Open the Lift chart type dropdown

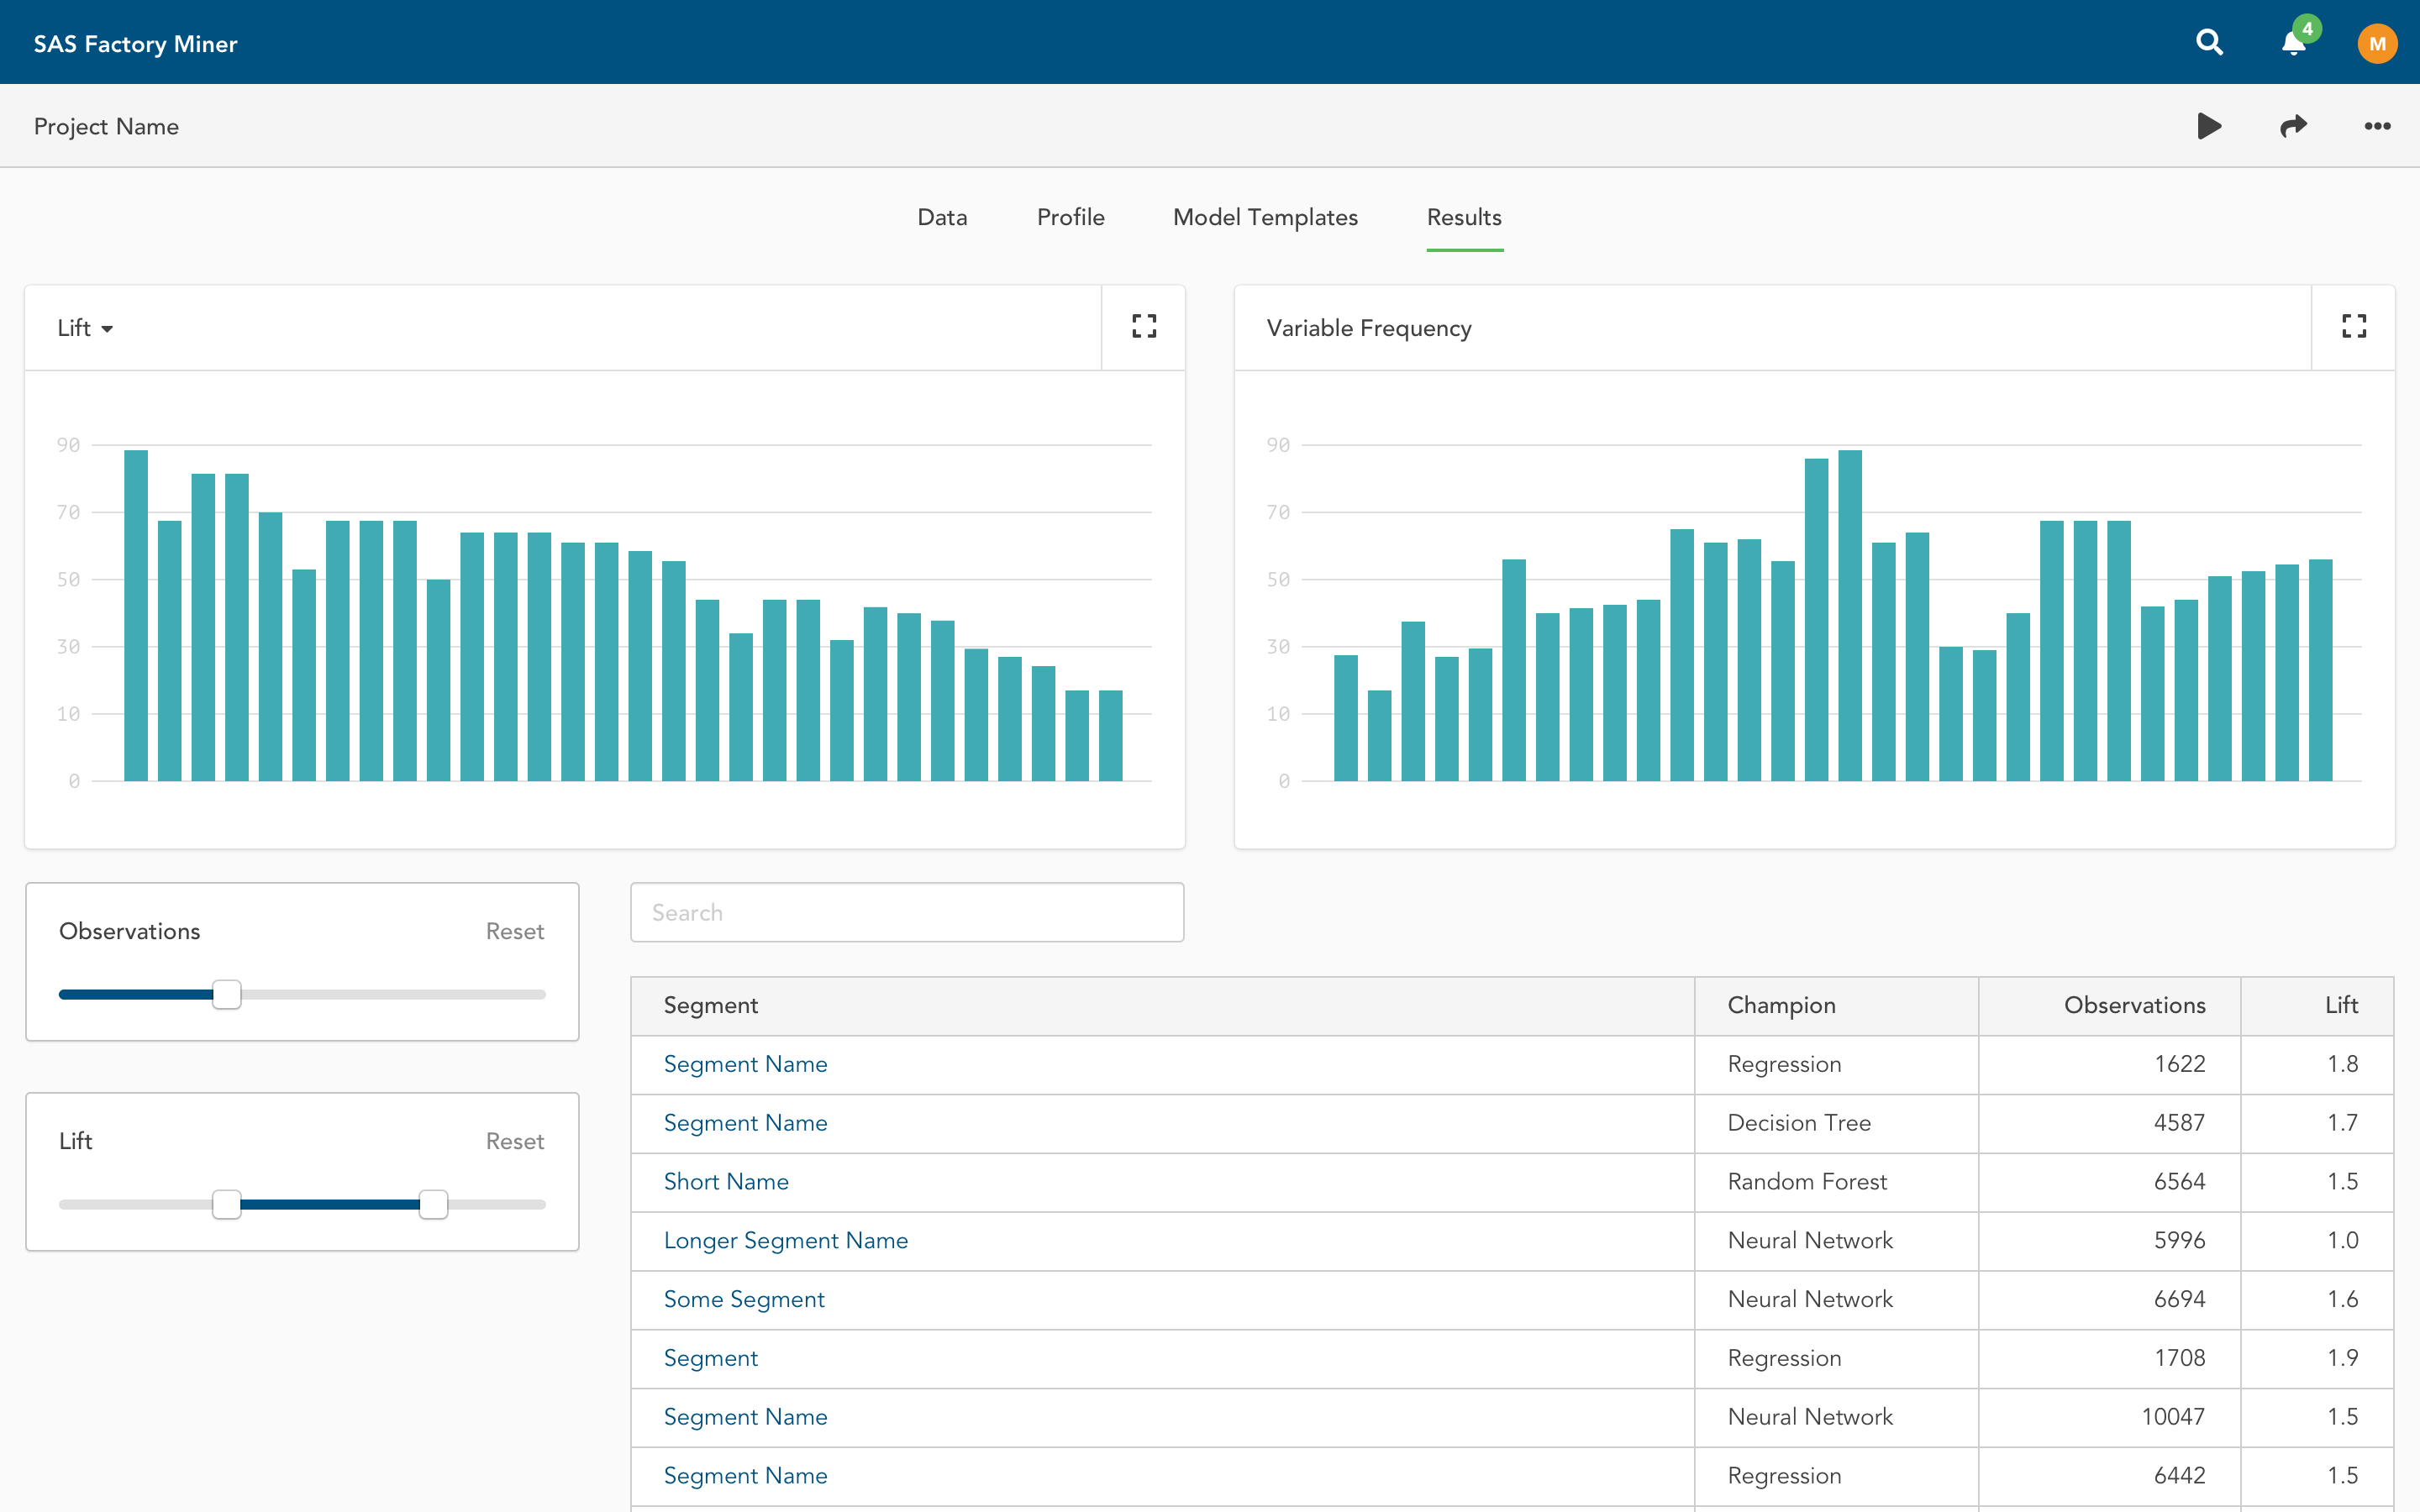point(85,328)
